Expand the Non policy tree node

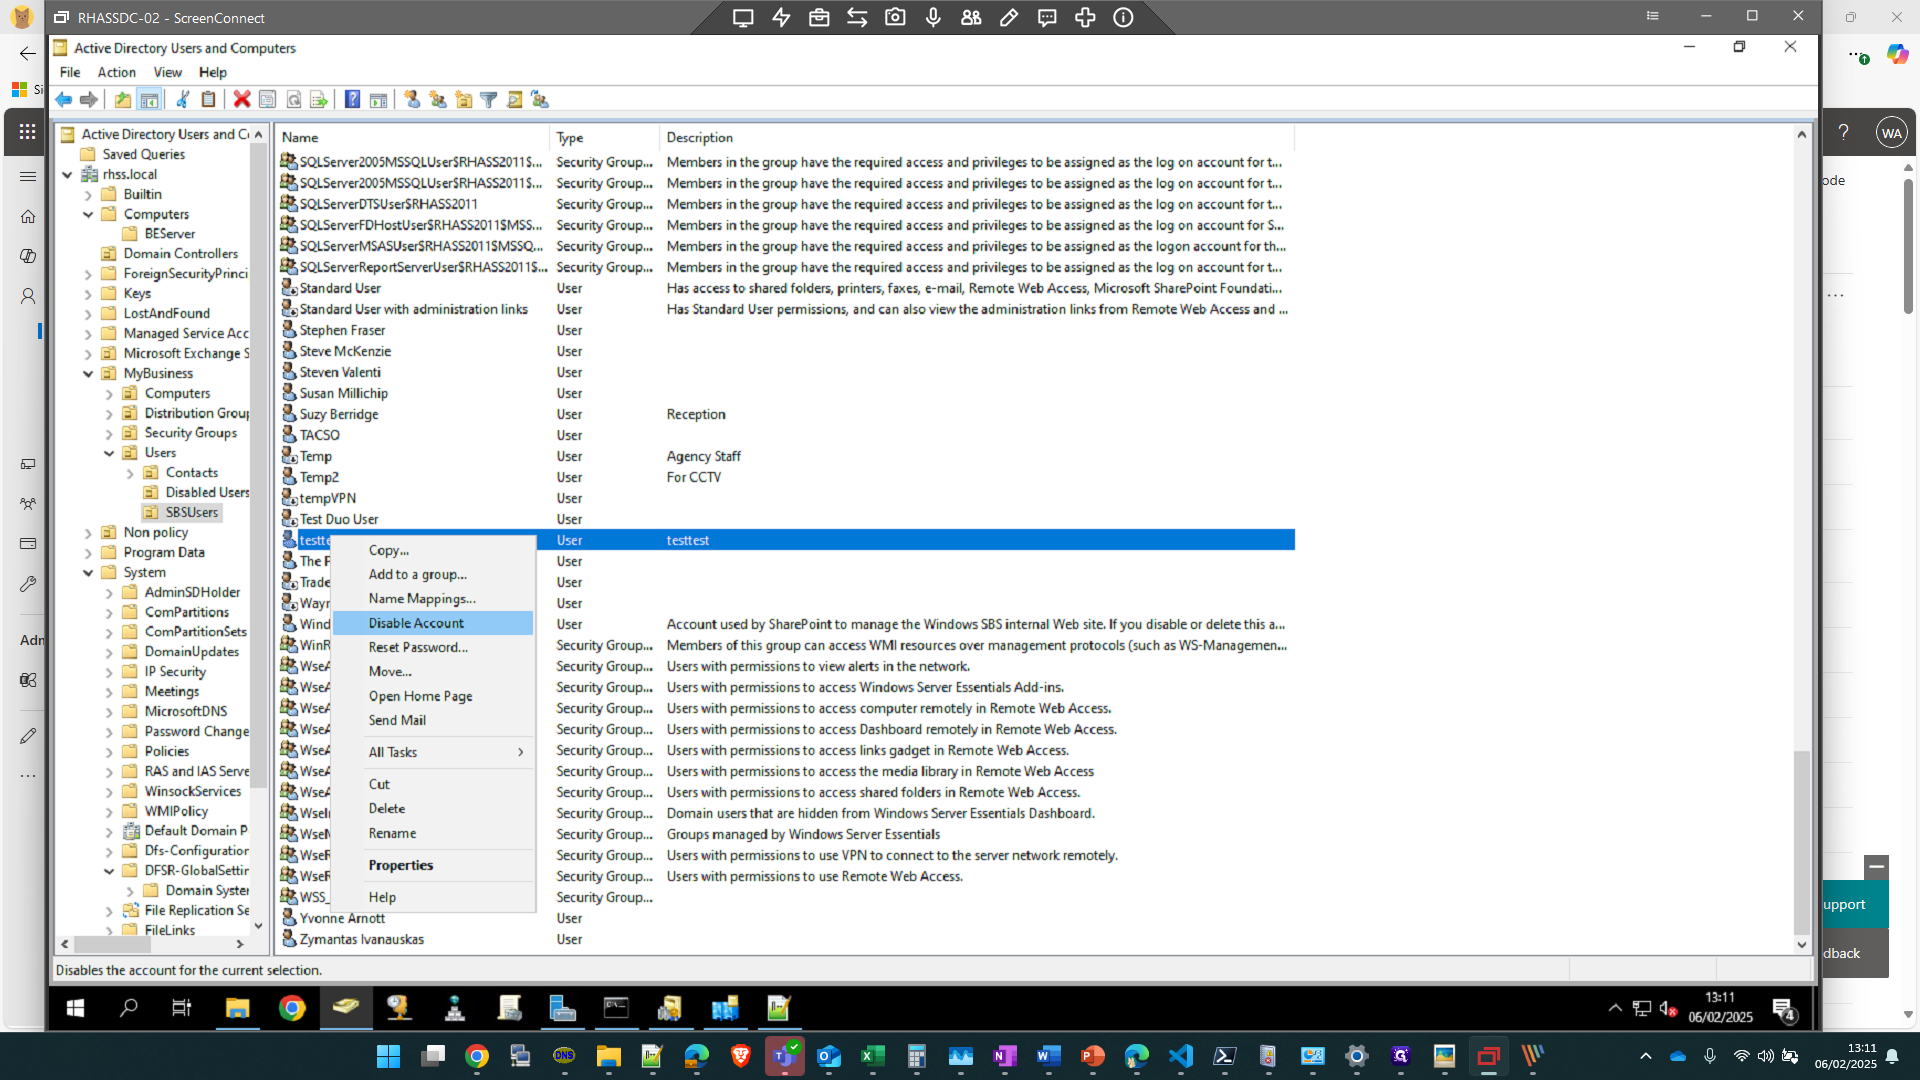pyautogui.click(x=88, y=533)
